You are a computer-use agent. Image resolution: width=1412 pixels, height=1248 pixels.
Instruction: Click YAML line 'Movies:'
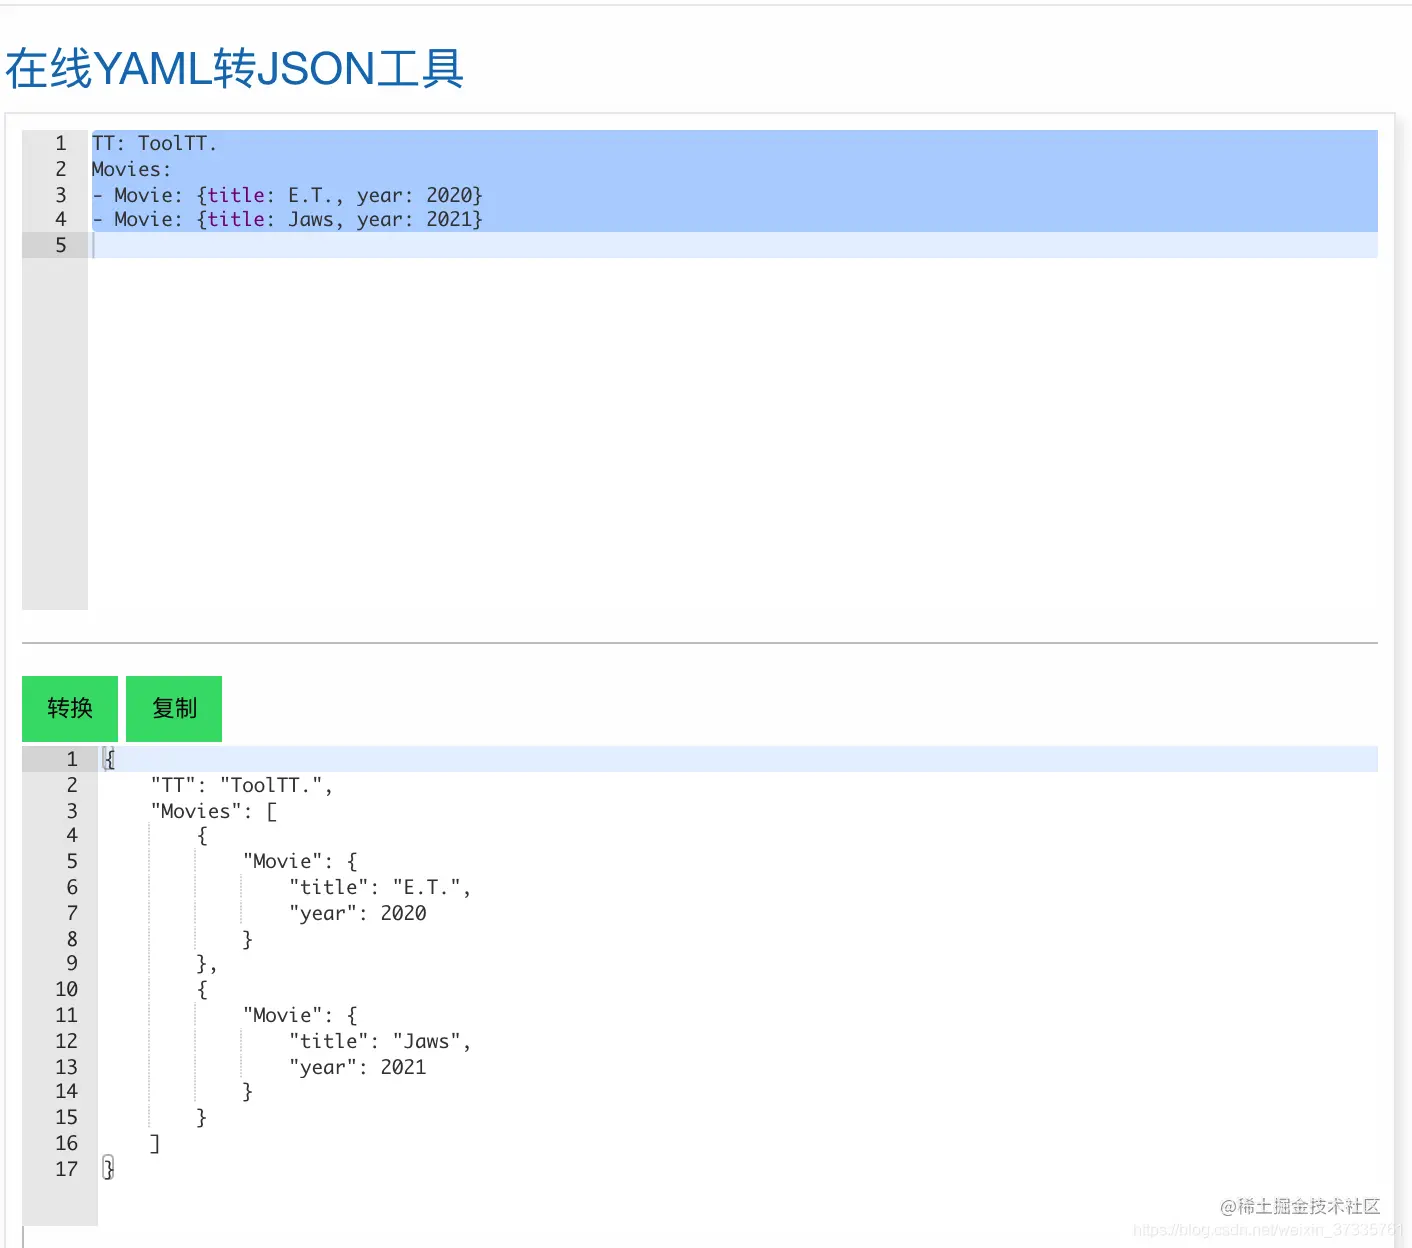pos(131,169)
